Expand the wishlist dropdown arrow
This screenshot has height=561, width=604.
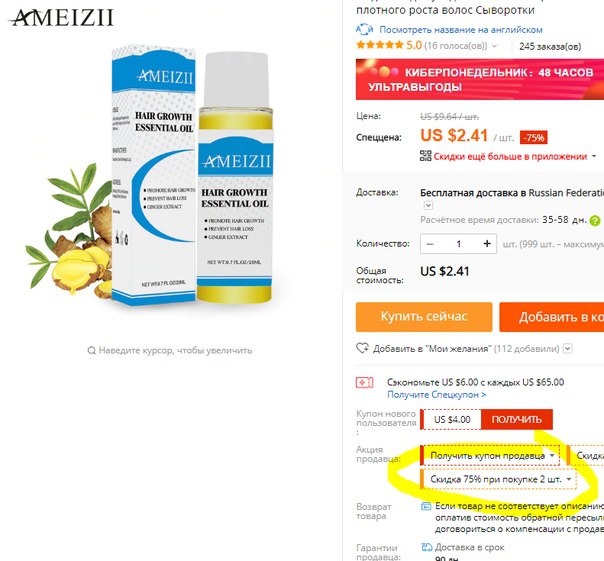[567, 349]
